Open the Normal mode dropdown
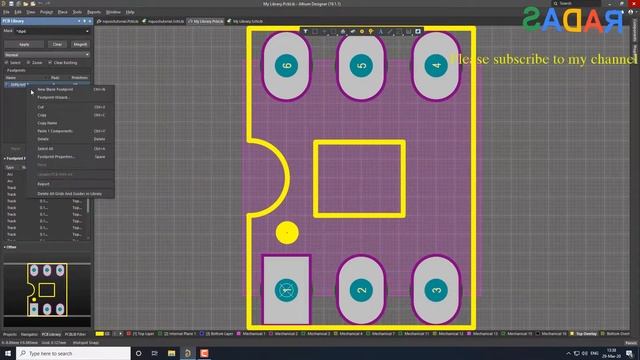 click(47, 54)
